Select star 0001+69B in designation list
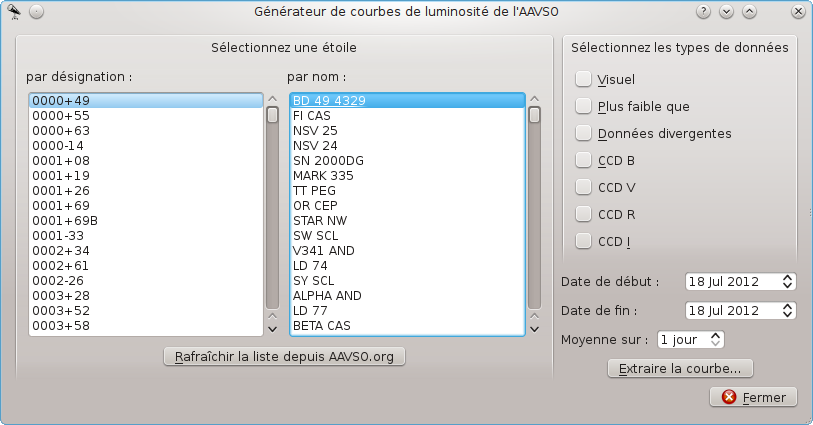 66,220
